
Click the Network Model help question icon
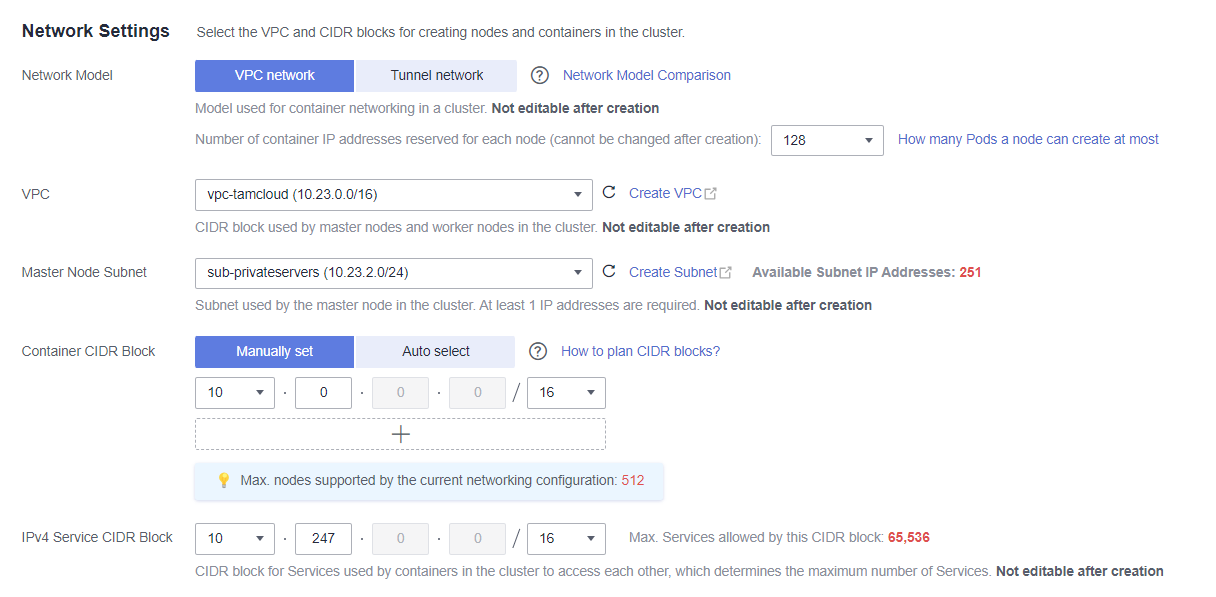pos(540,76)
